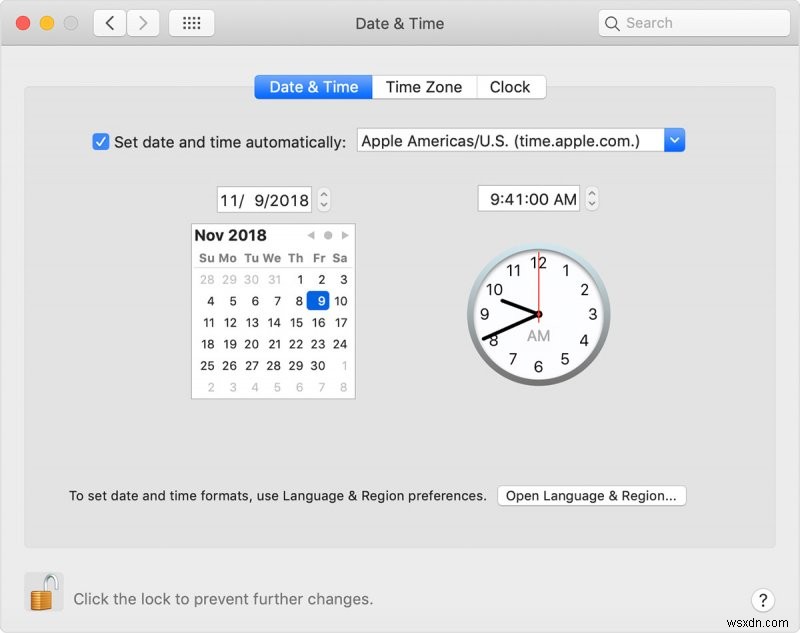This screenshot has width=800, height=633.
Task: Select November 16 on the calendar
Action: 317,323
